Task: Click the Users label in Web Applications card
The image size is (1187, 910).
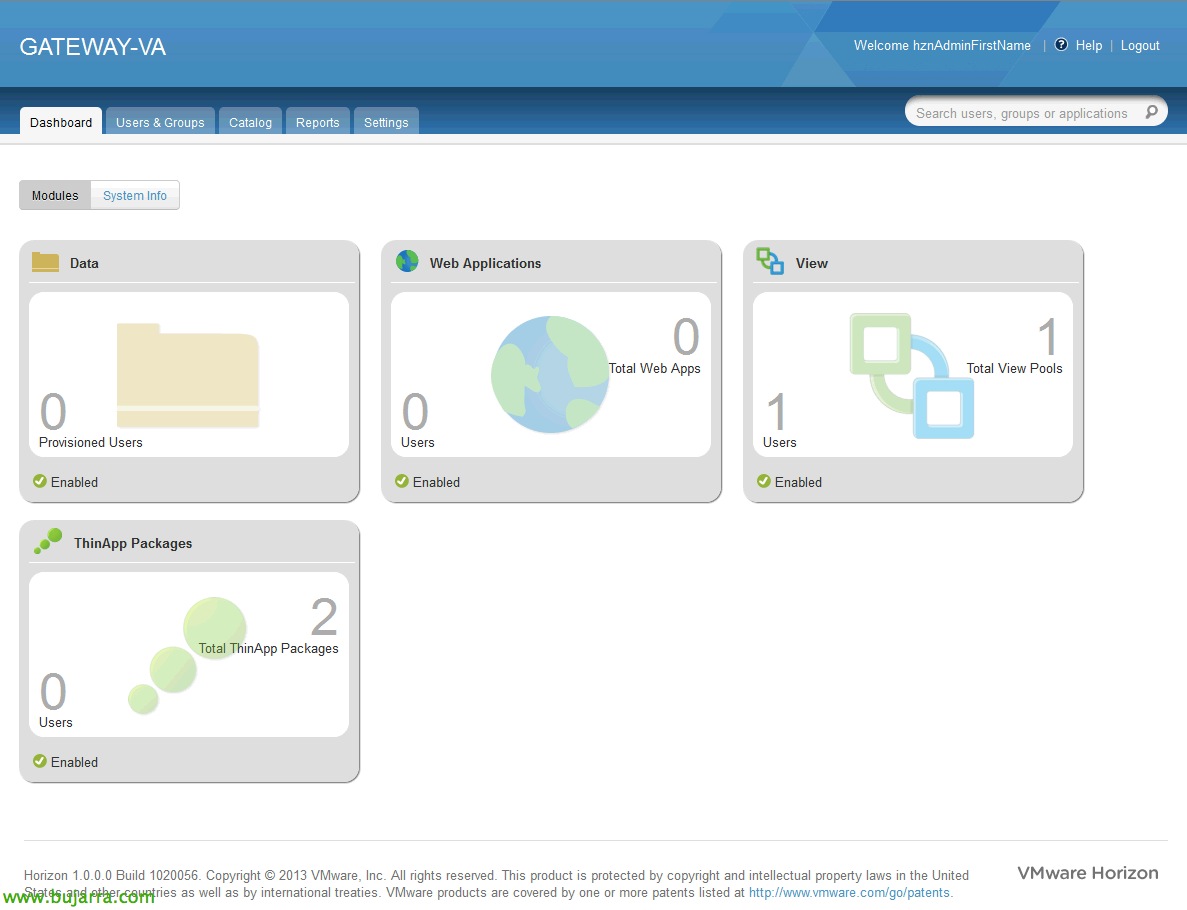Action: 418,442
